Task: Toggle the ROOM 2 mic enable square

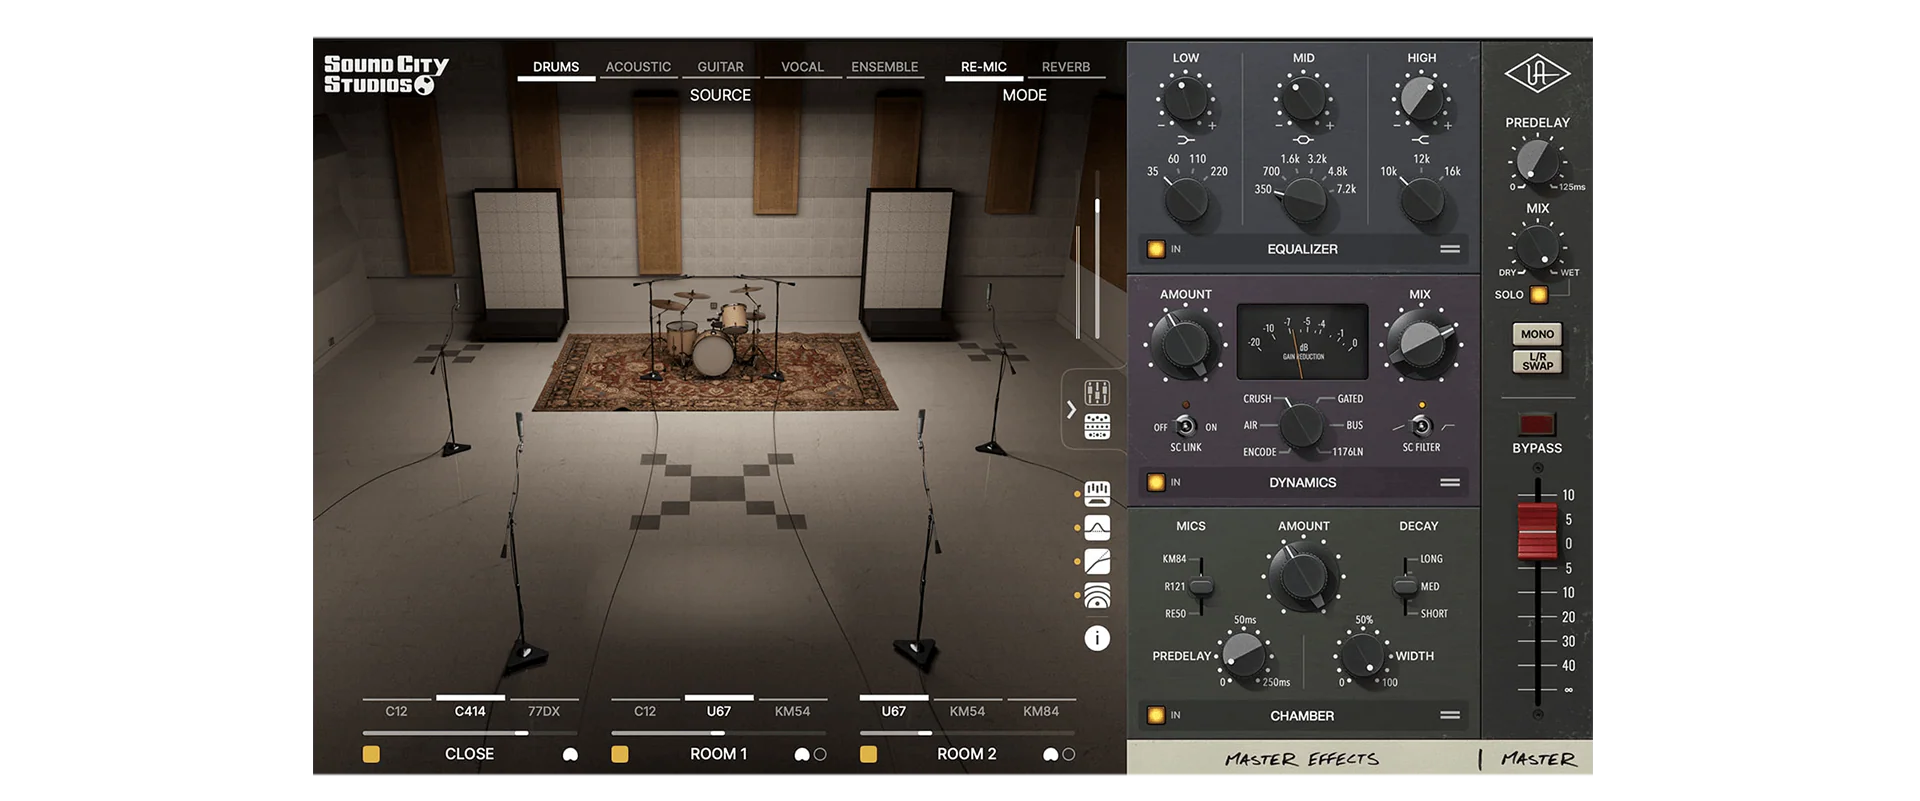Action: coord(868,754)
